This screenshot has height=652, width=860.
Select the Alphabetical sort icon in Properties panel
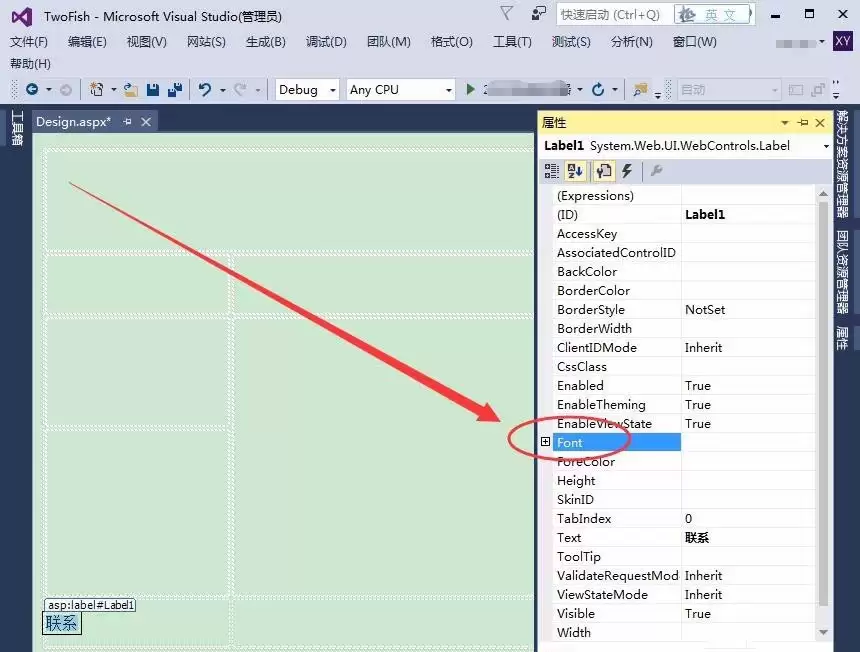575,171
